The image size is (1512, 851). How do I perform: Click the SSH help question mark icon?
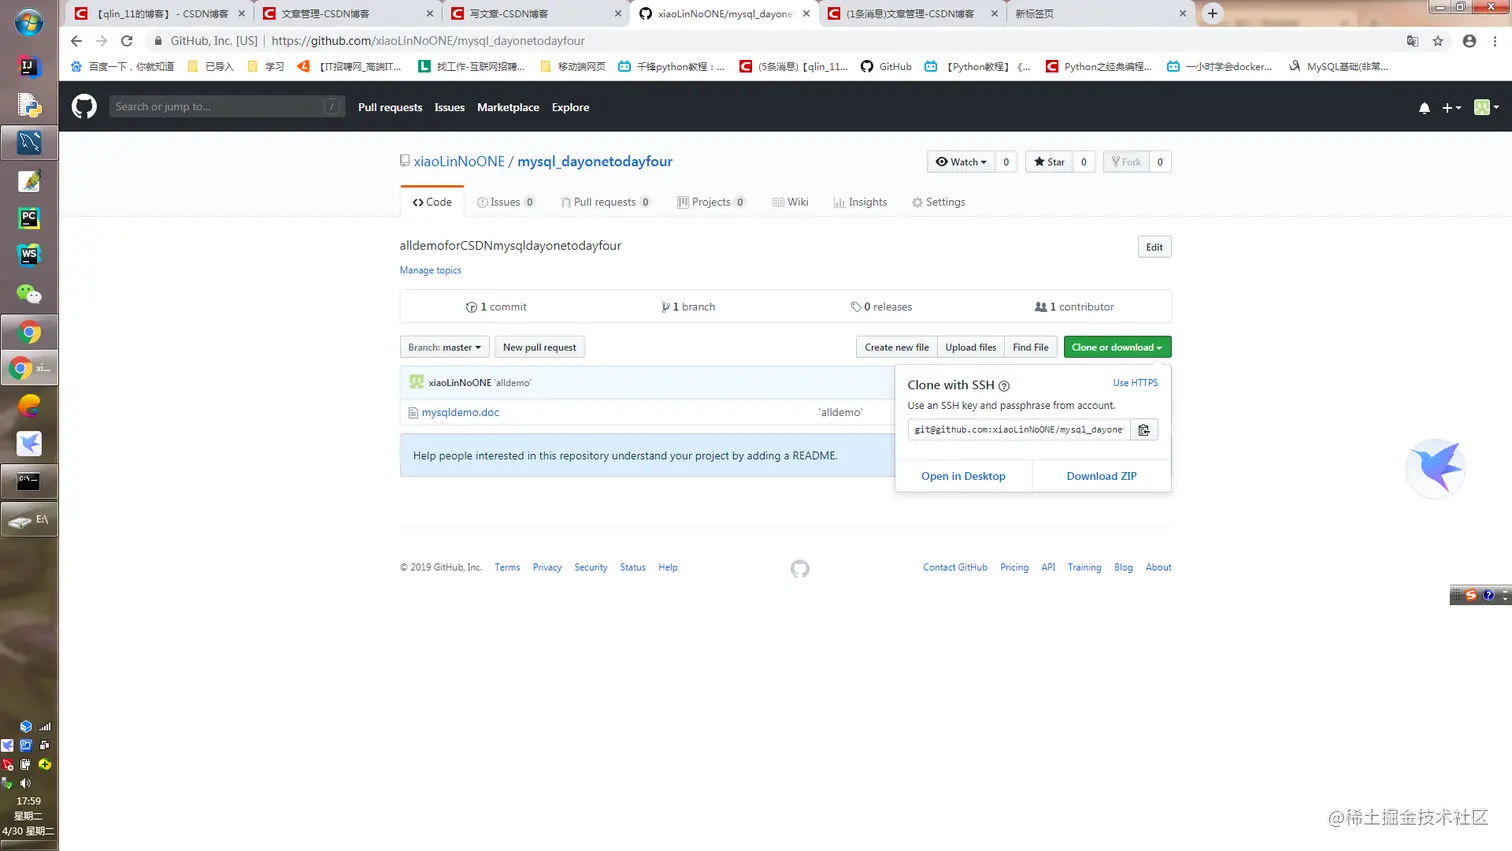click(x=1004, y=386)
